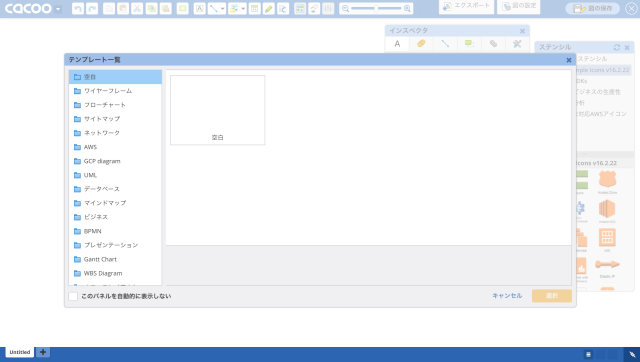Select the 空白 template category
This screenshot has width=640, height=362.
pyautogui.click(x=116, y=77)
